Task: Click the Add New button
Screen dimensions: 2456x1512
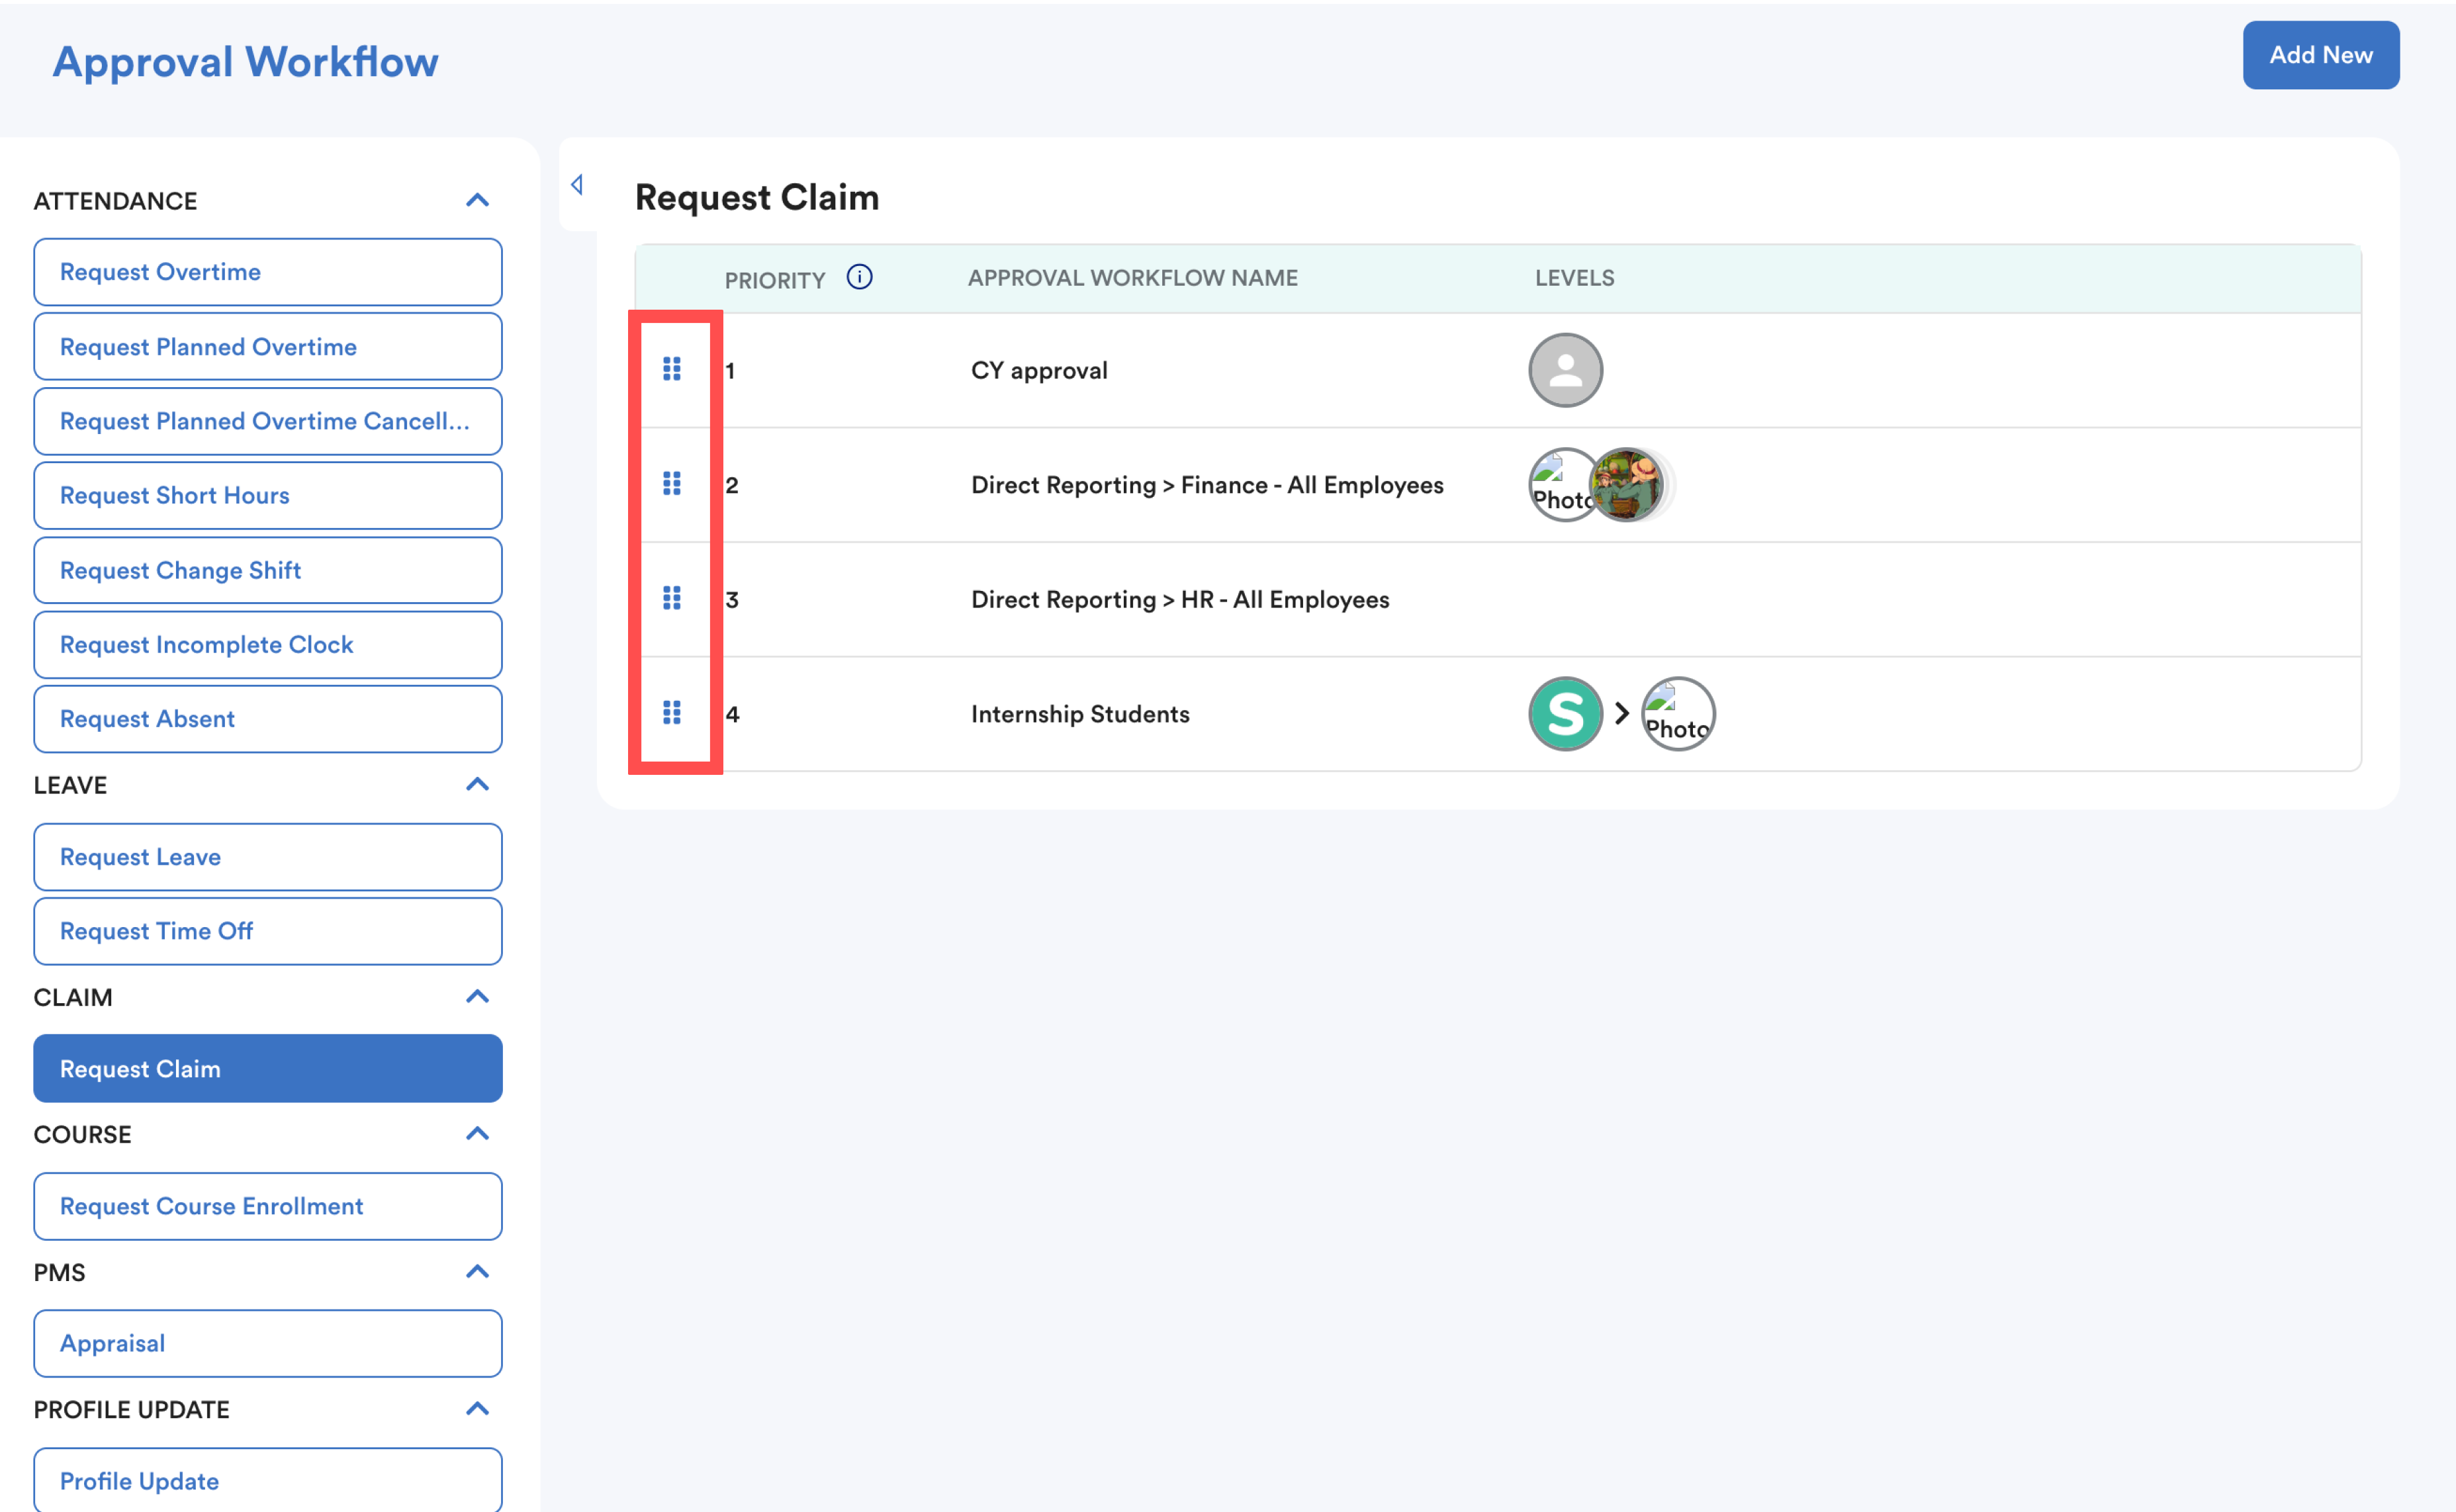Action: click(2320, 55)
